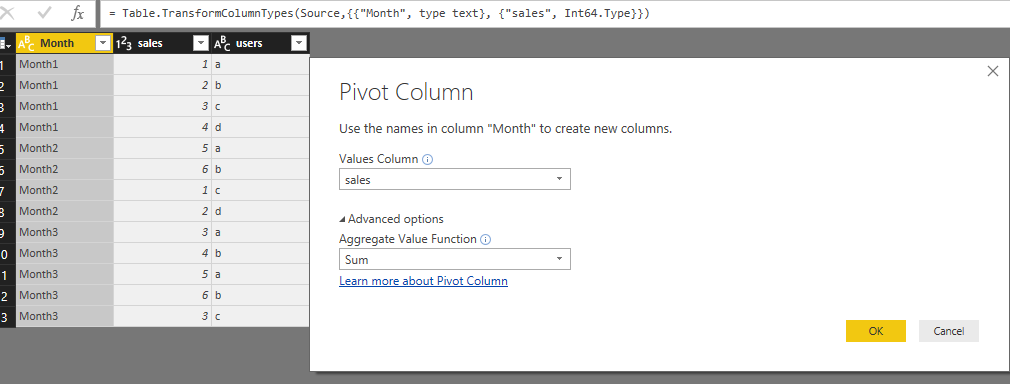Select the Month column header

pos(65,43)
